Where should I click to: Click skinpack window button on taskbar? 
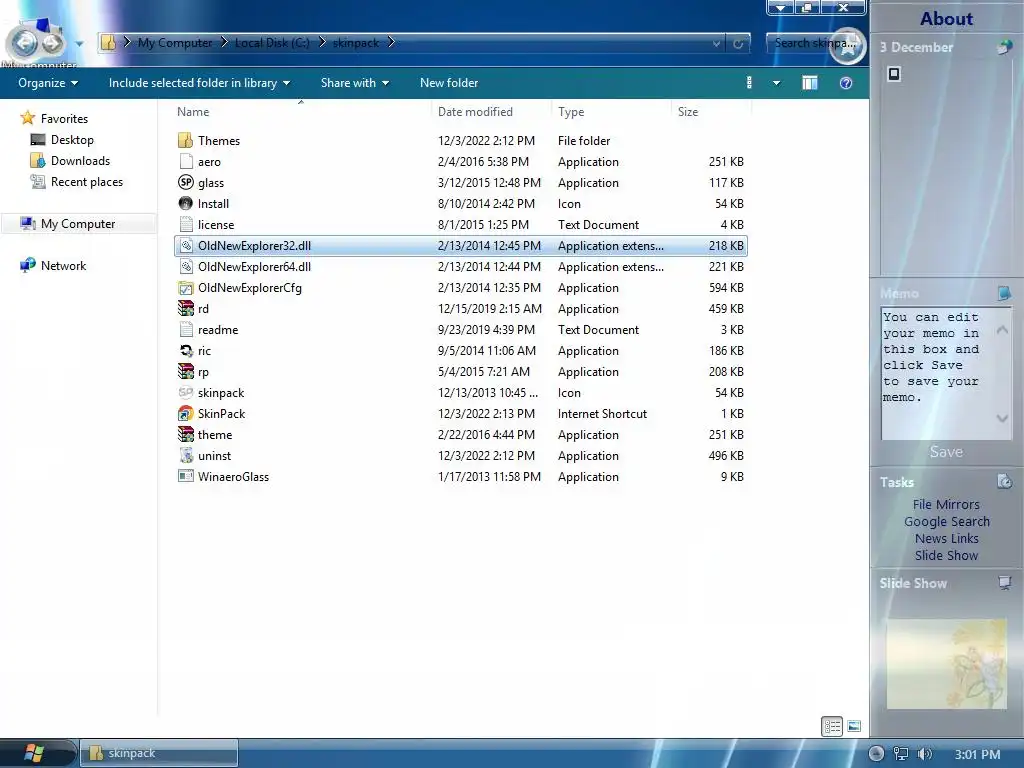(159, 753)
